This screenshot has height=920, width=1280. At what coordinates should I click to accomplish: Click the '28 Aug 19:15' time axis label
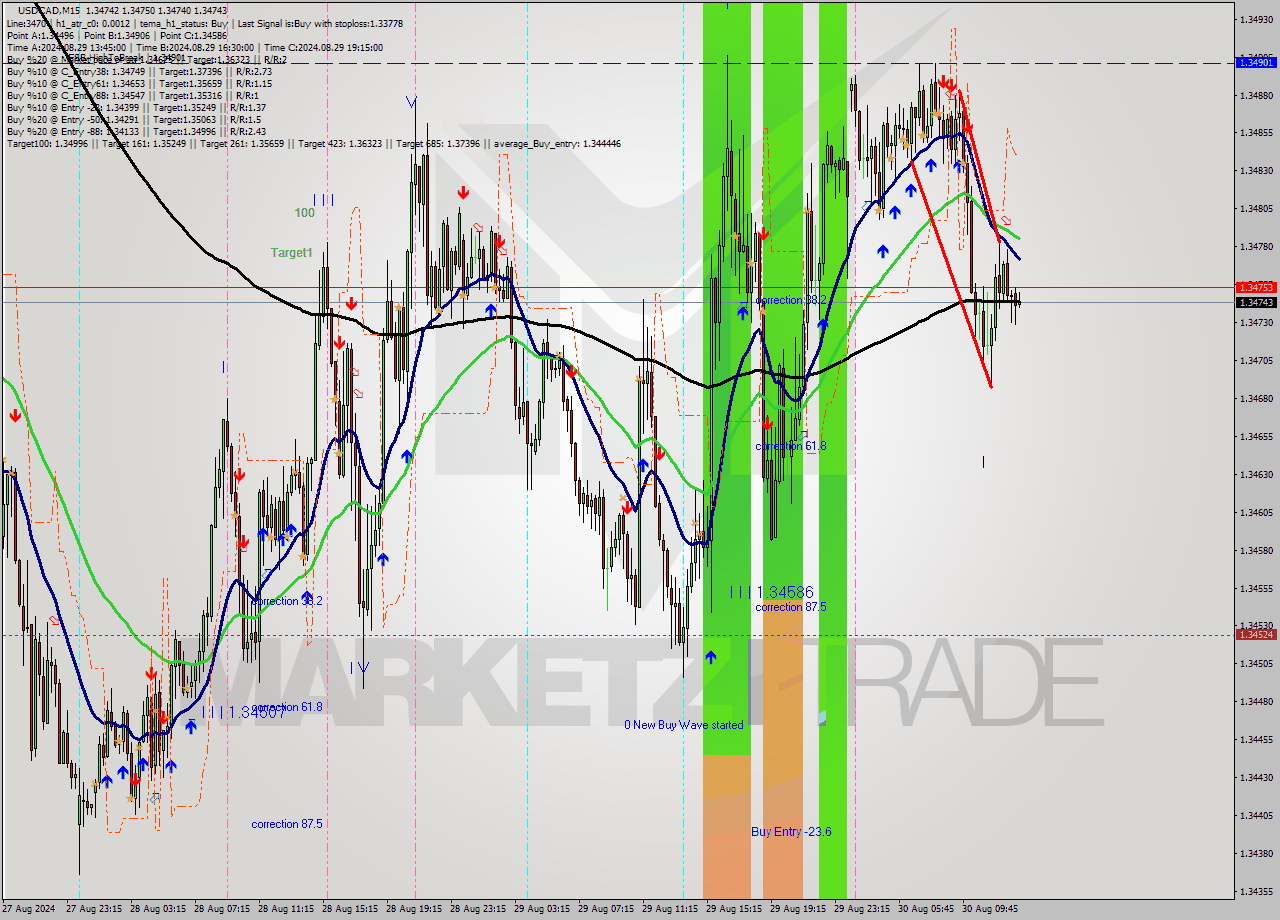(x=414, y=909)
